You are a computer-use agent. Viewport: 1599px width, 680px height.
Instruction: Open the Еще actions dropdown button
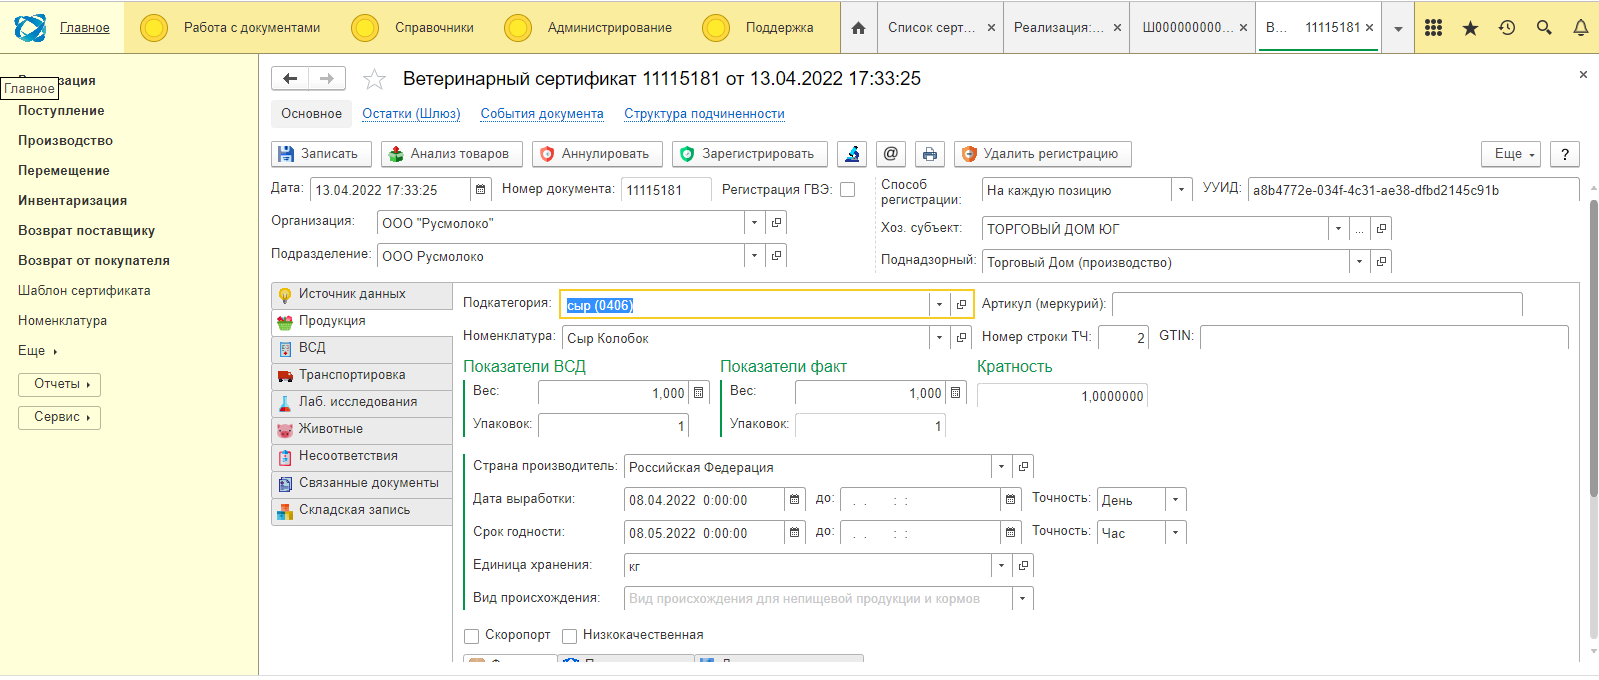(x=1511, y=154)
